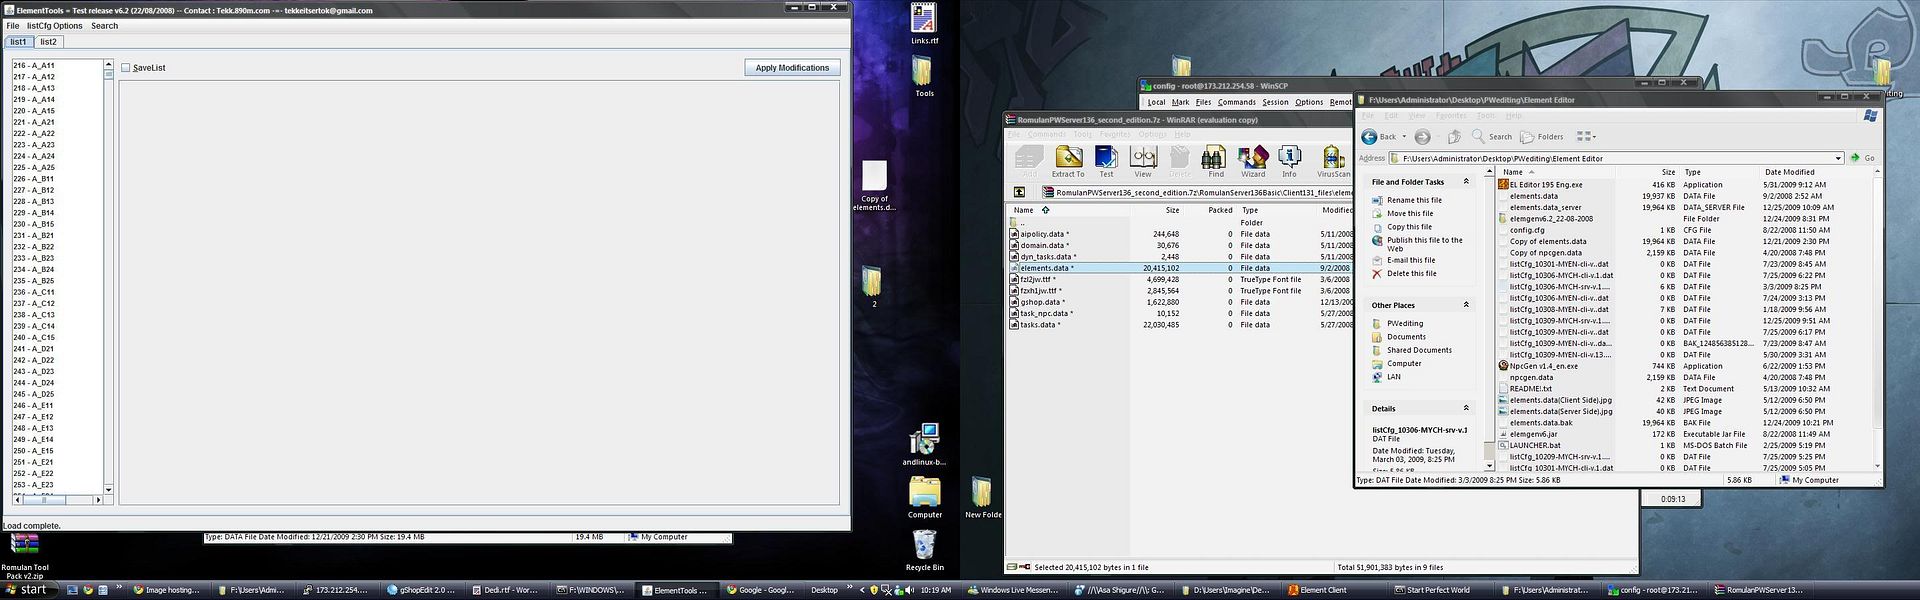
Task: Enable the SaveList checkbox
Action: 126,68
